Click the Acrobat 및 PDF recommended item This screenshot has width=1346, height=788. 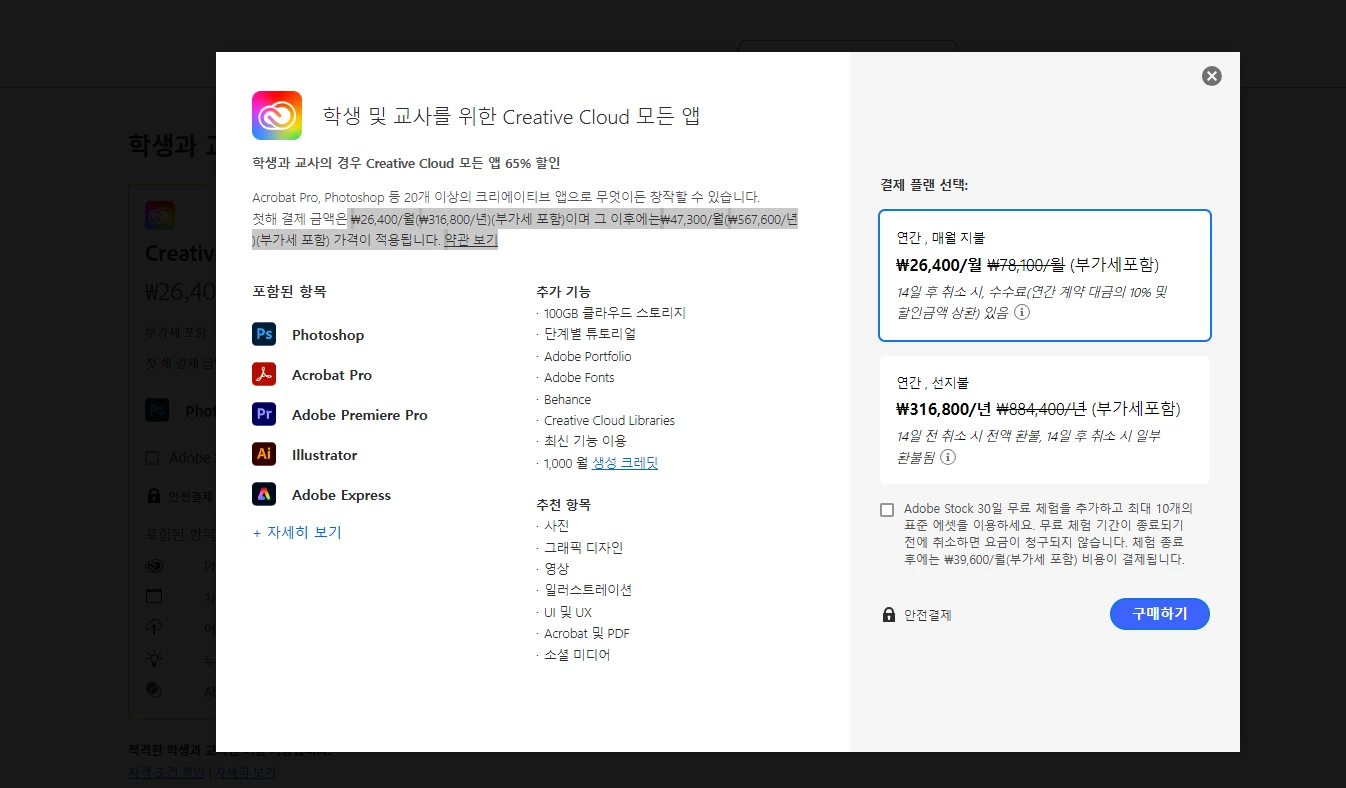tap(587, 633)
